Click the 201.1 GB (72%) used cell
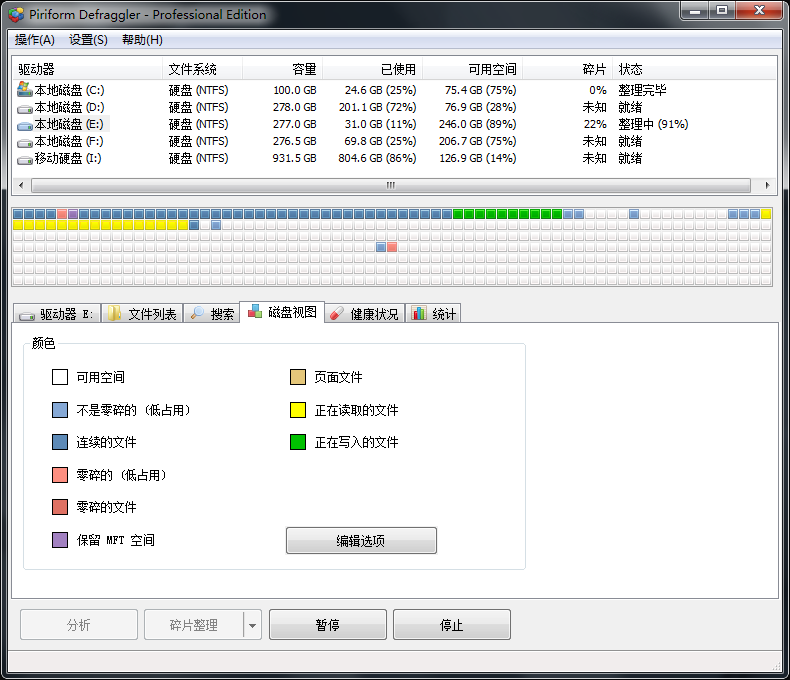 pyautogui.click(x=377, y=107)
